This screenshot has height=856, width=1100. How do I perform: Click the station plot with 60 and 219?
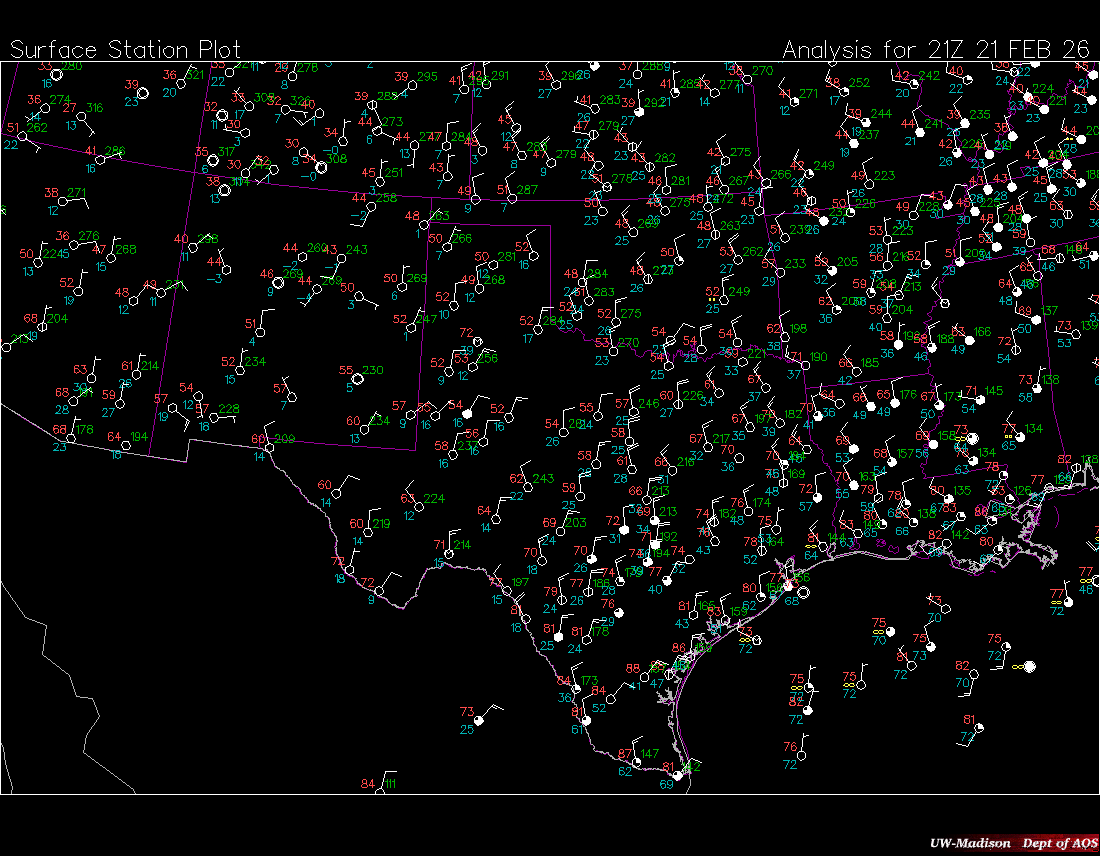point(370,530)
